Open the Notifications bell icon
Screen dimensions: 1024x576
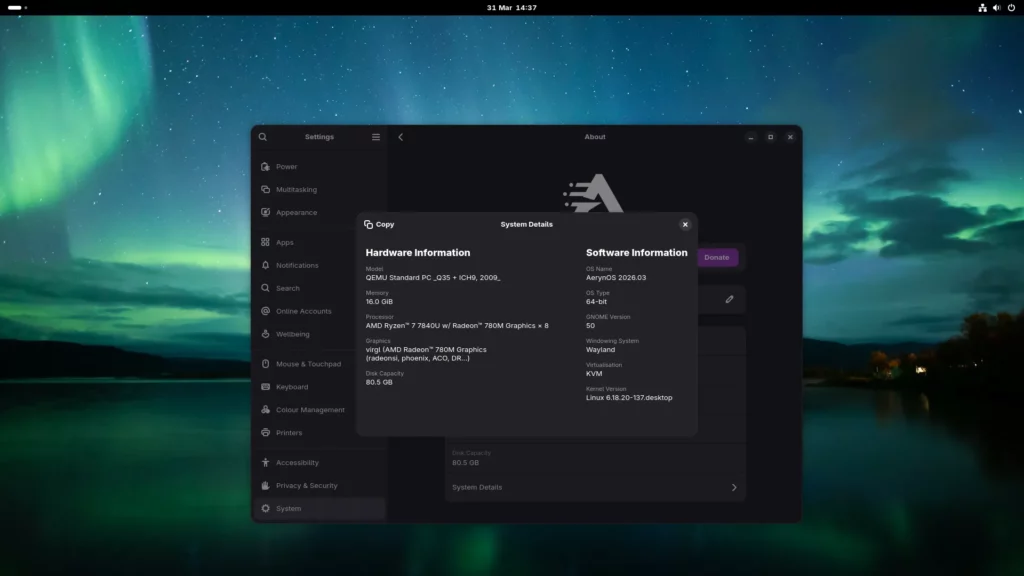(263, 265)
